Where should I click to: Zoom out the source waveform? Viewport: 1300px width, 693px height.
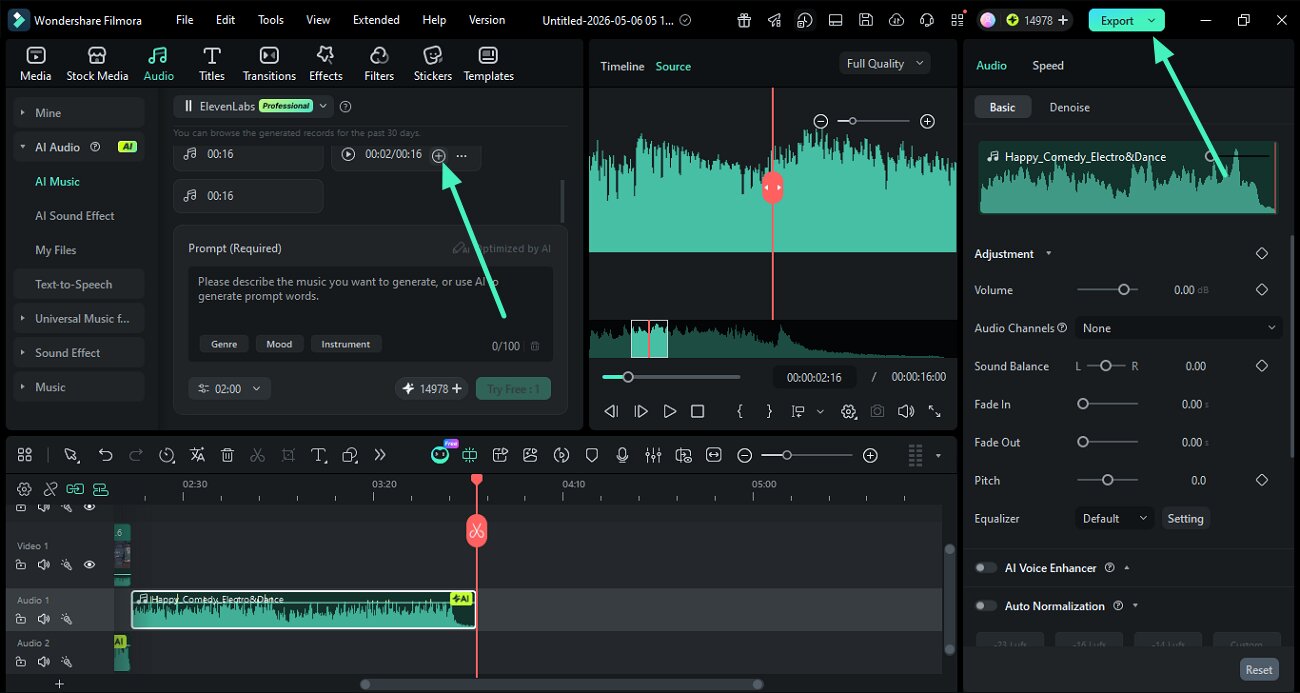coord(821,121)
